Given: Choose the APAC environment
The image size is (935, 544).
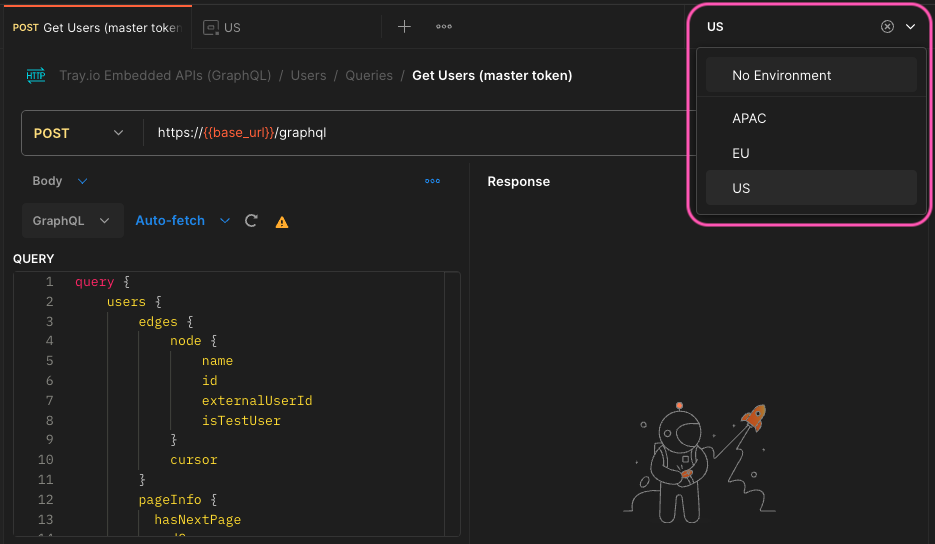Looking at the screenshot, I should point(749,118).
